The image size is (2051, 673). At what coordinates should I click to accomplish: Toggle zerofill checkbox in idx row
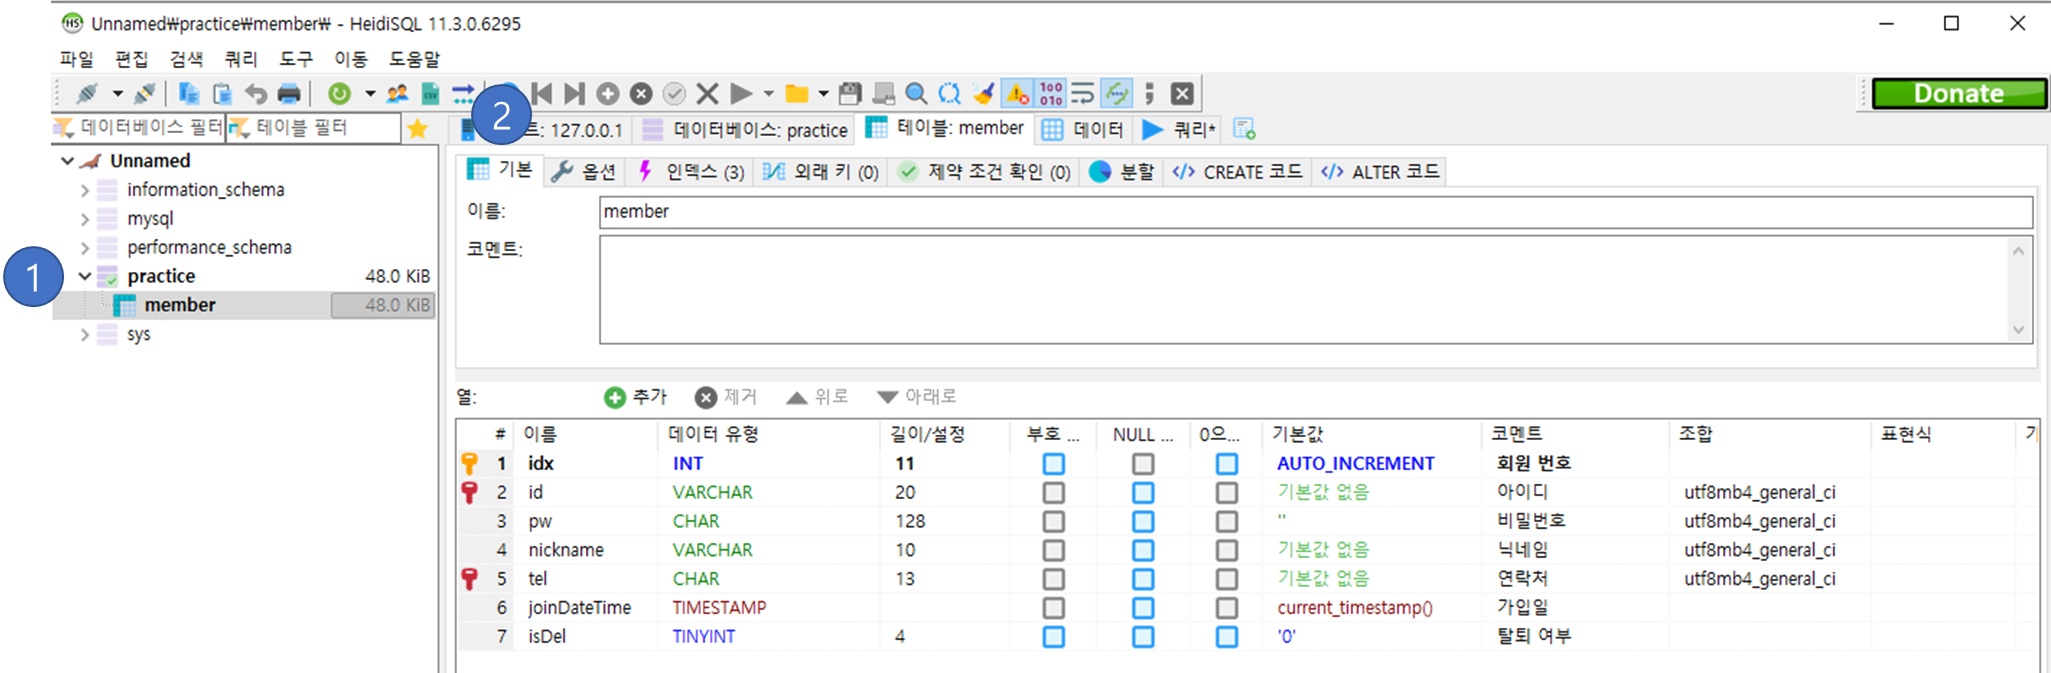[1227, 464]
